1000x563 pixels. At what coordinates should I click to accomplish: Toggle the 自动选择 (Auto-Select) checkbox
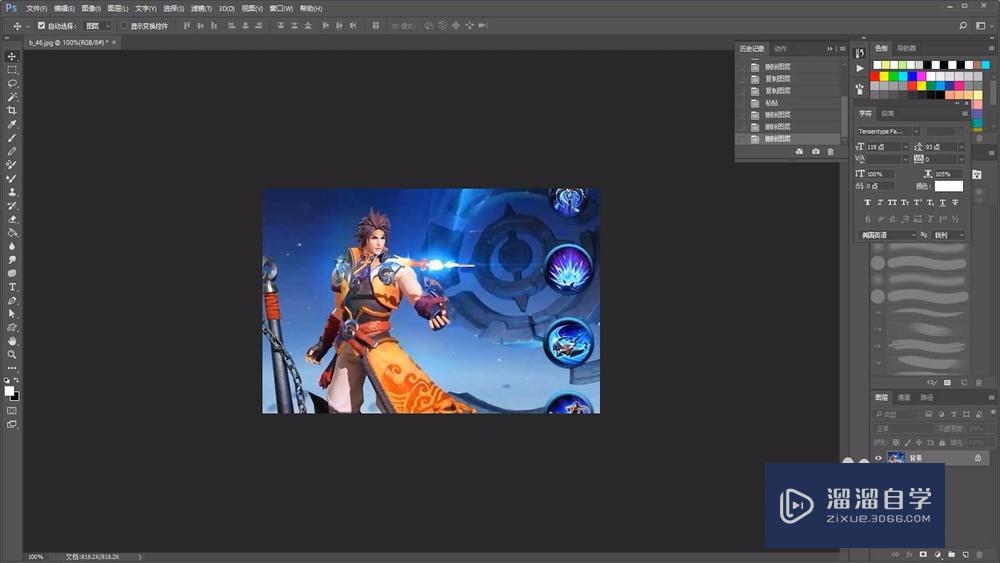[41, 25]
